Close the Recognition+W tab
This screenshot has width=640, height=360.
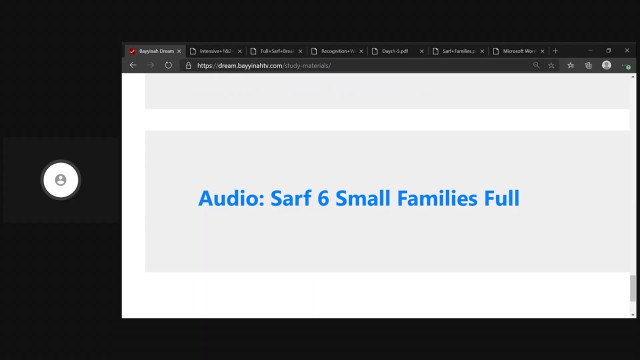point(361,51)
